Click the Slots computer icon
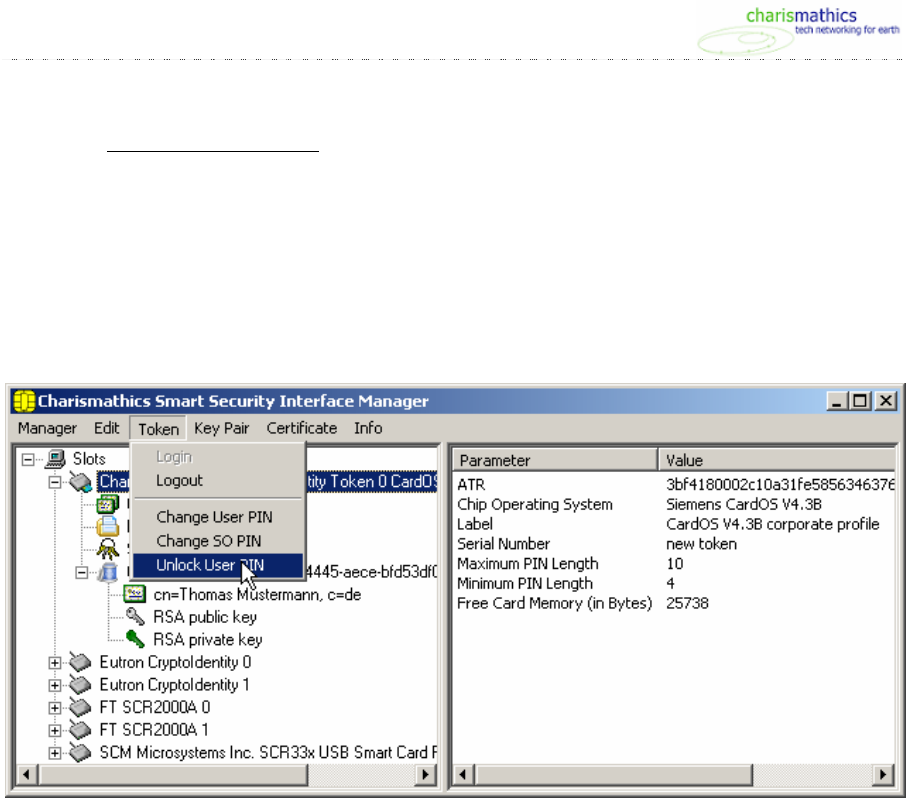 coord(55,459)
